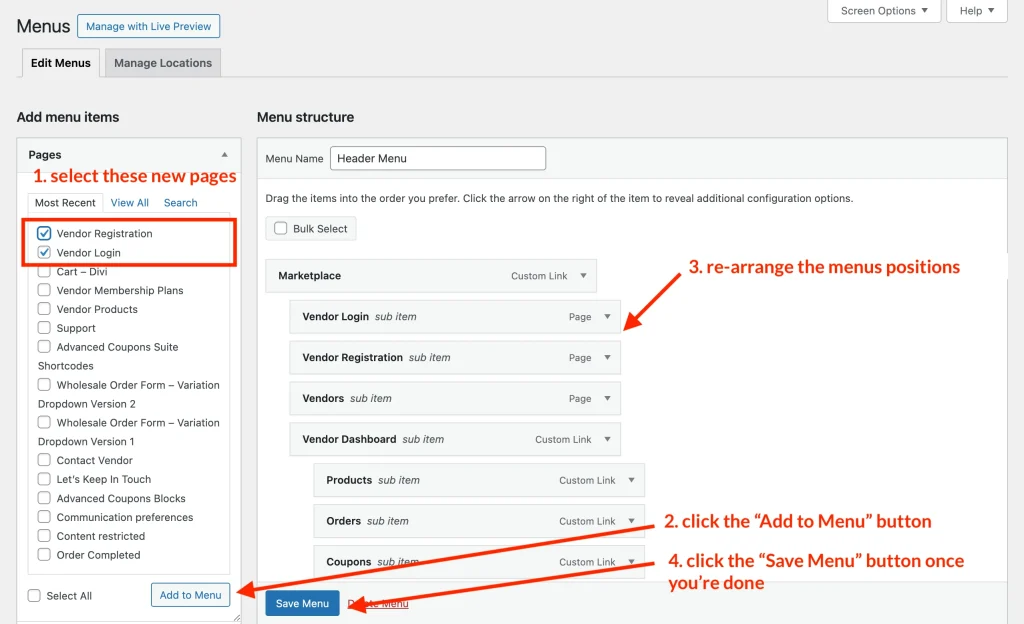Open the Screen Options dropdown

[x=884, y=11]
